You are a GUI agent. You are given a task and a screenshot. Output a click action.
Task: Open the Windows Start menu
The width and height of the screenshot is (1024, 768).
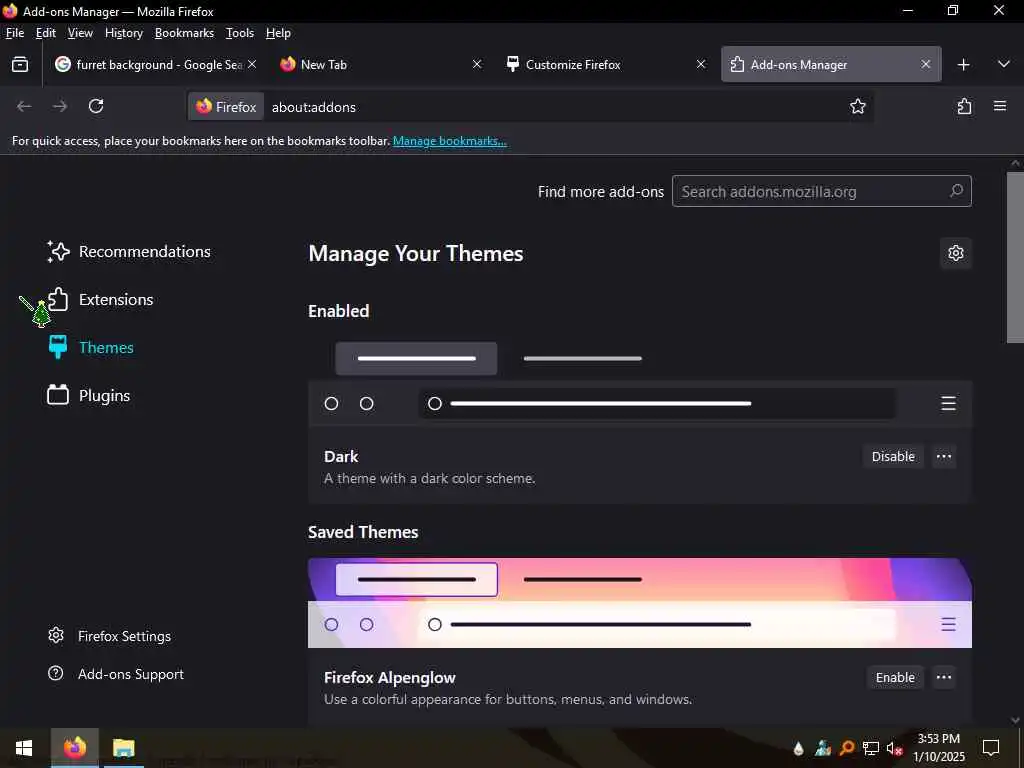tap(24, 748)
